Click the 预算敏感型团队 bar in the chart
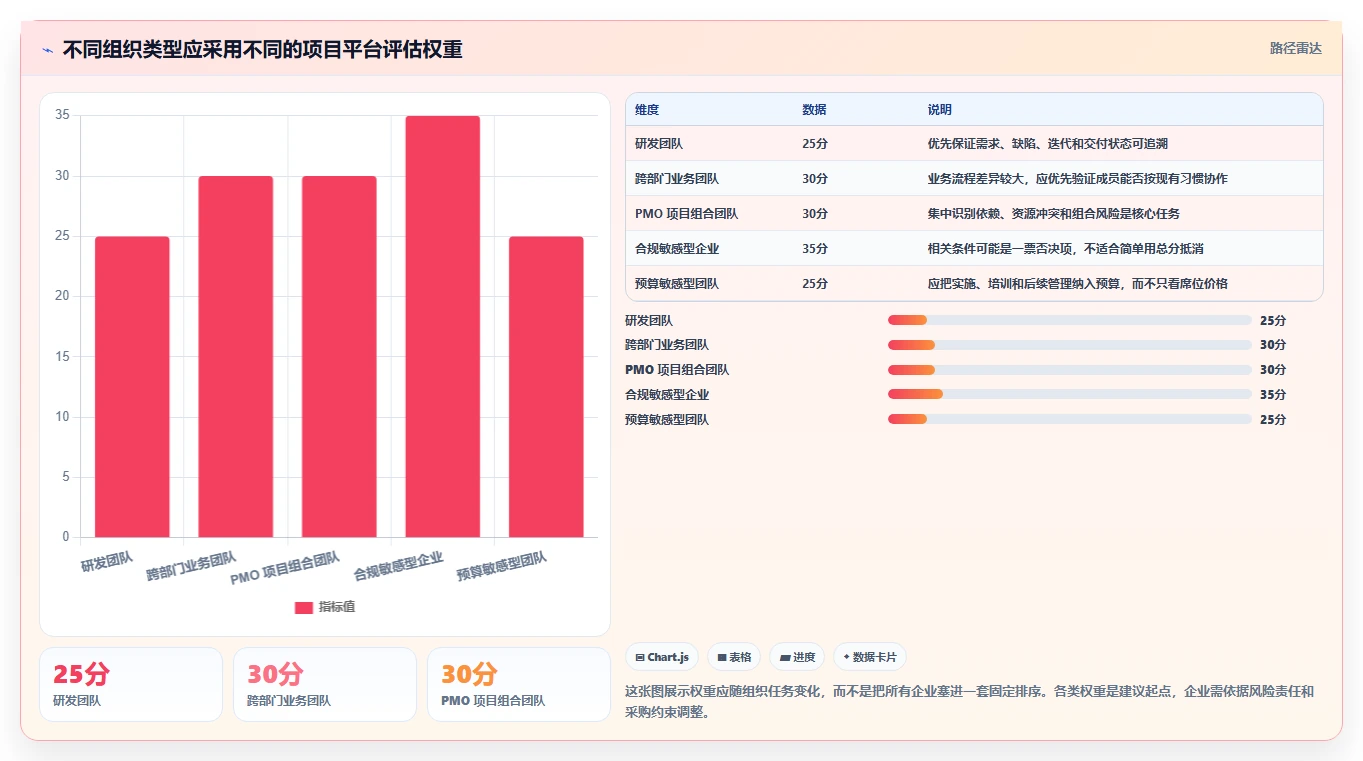The image size is (1363, 761). point(546,387)
